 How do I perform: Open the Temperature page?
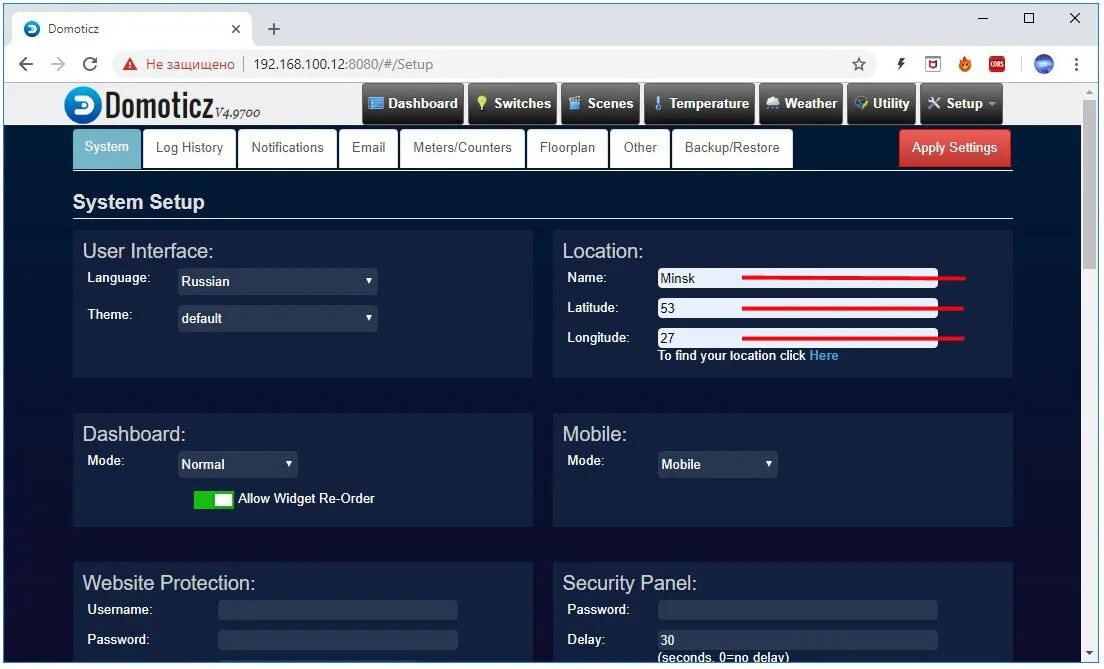(700, 104)
